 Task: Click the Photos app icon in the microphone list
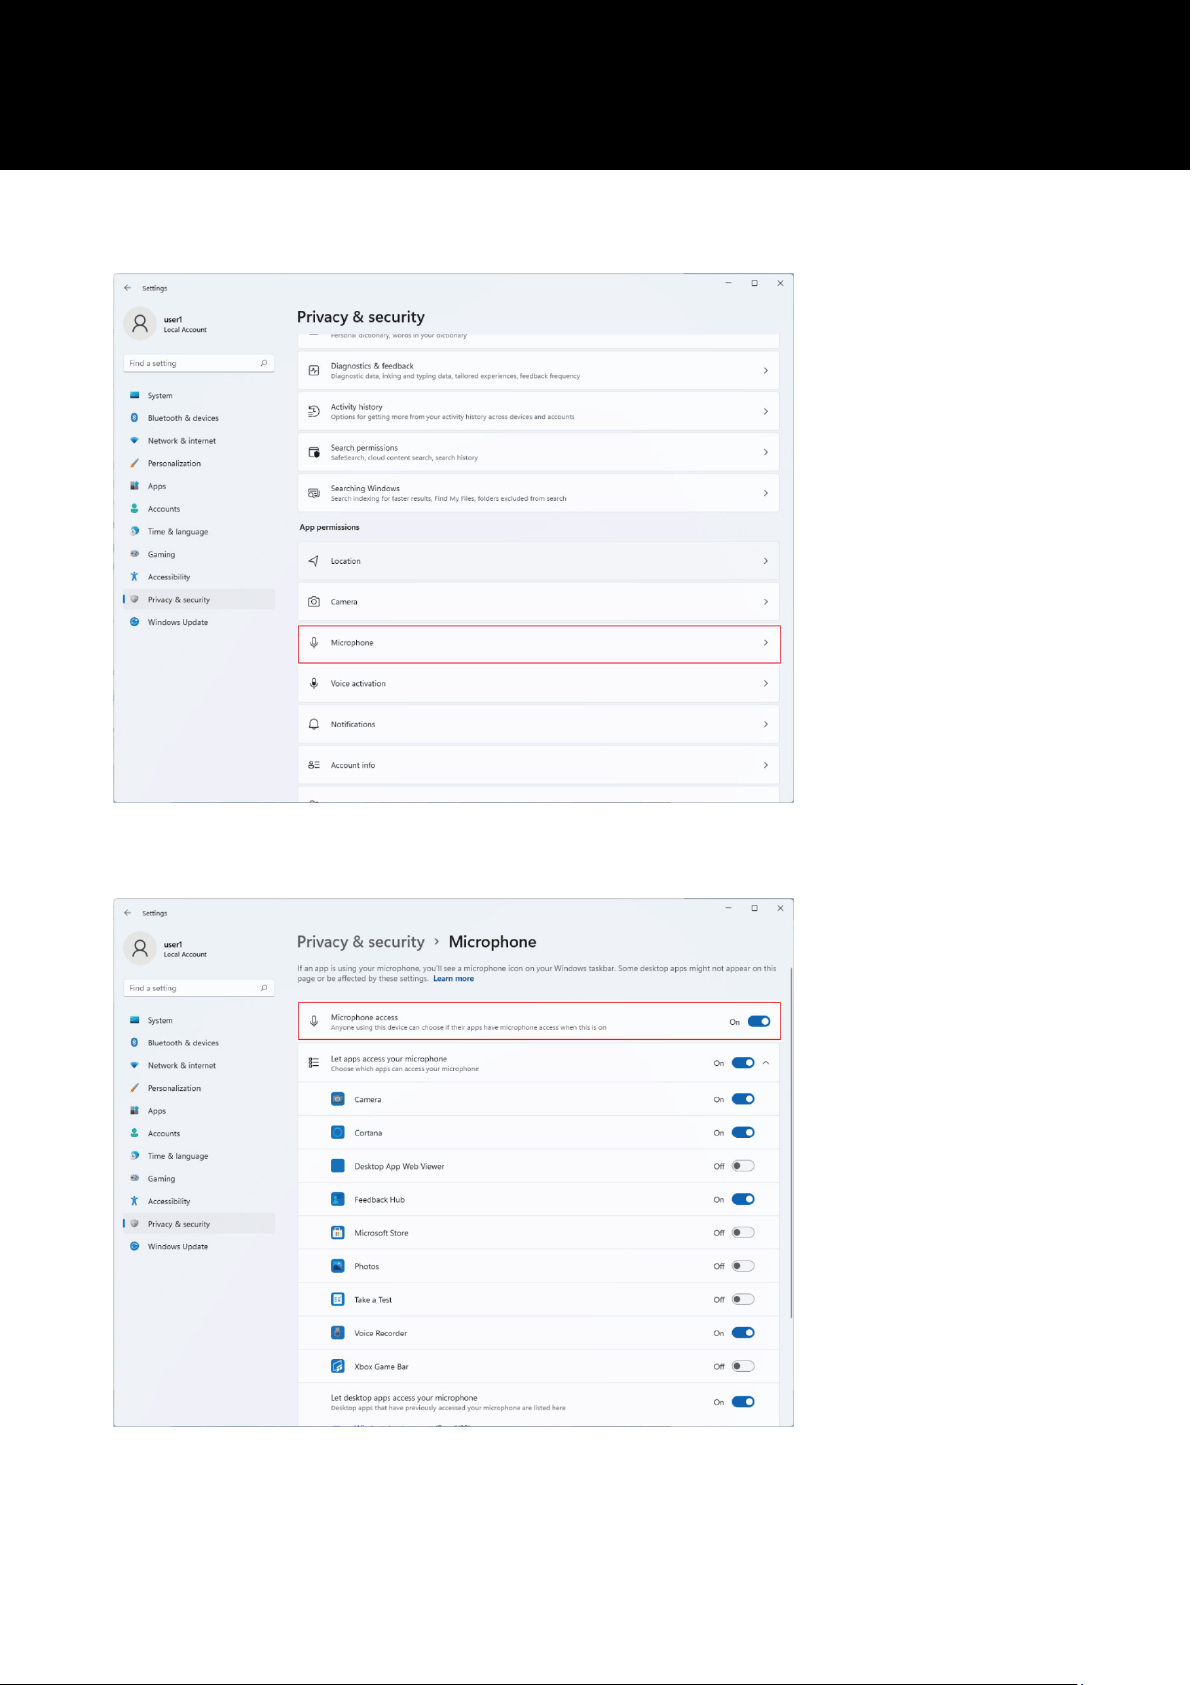pos(338,1266)
